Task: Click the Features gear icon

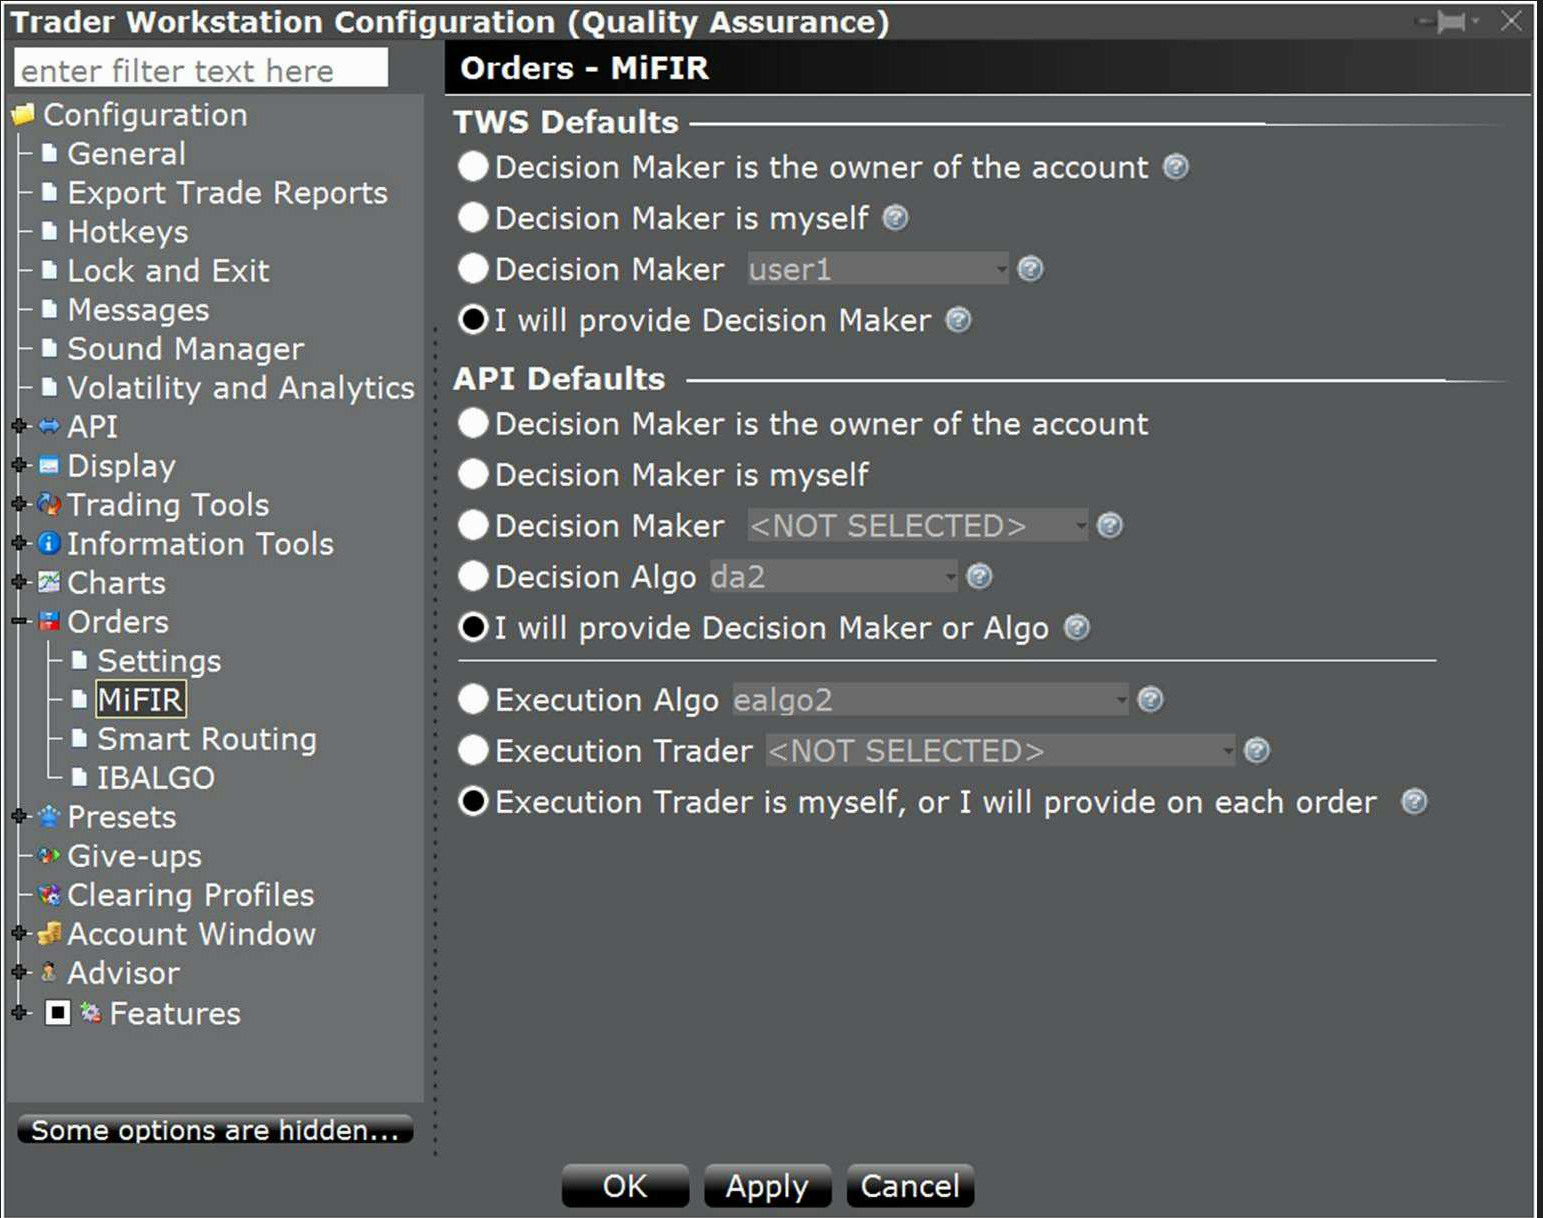Action: coord(91,1013)
